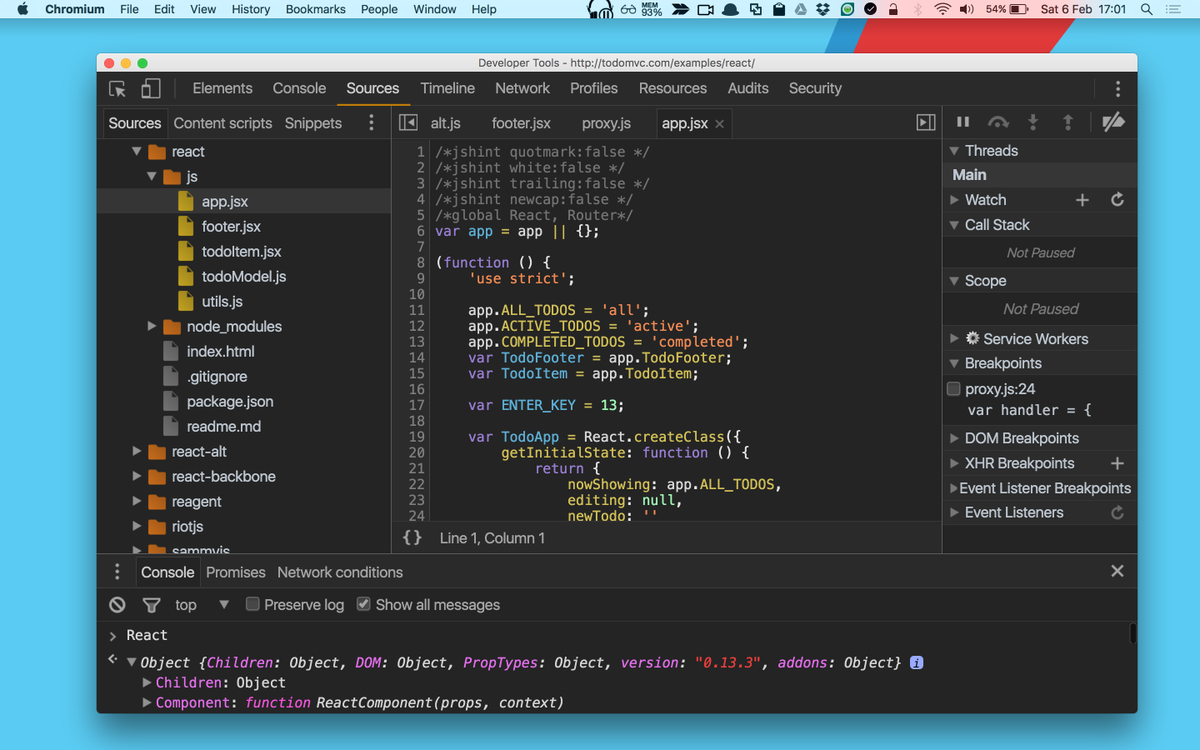The width and height of the screenshot is (1200, 750).
Task: Click the Dropbox menu bar icon
Action: click(823, 9)
